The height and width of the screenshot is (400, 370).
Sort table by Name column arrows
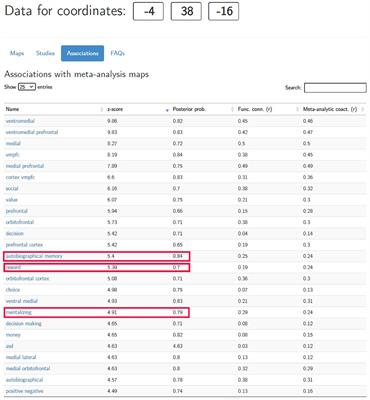pyautogui.click(x=102, y=109)
